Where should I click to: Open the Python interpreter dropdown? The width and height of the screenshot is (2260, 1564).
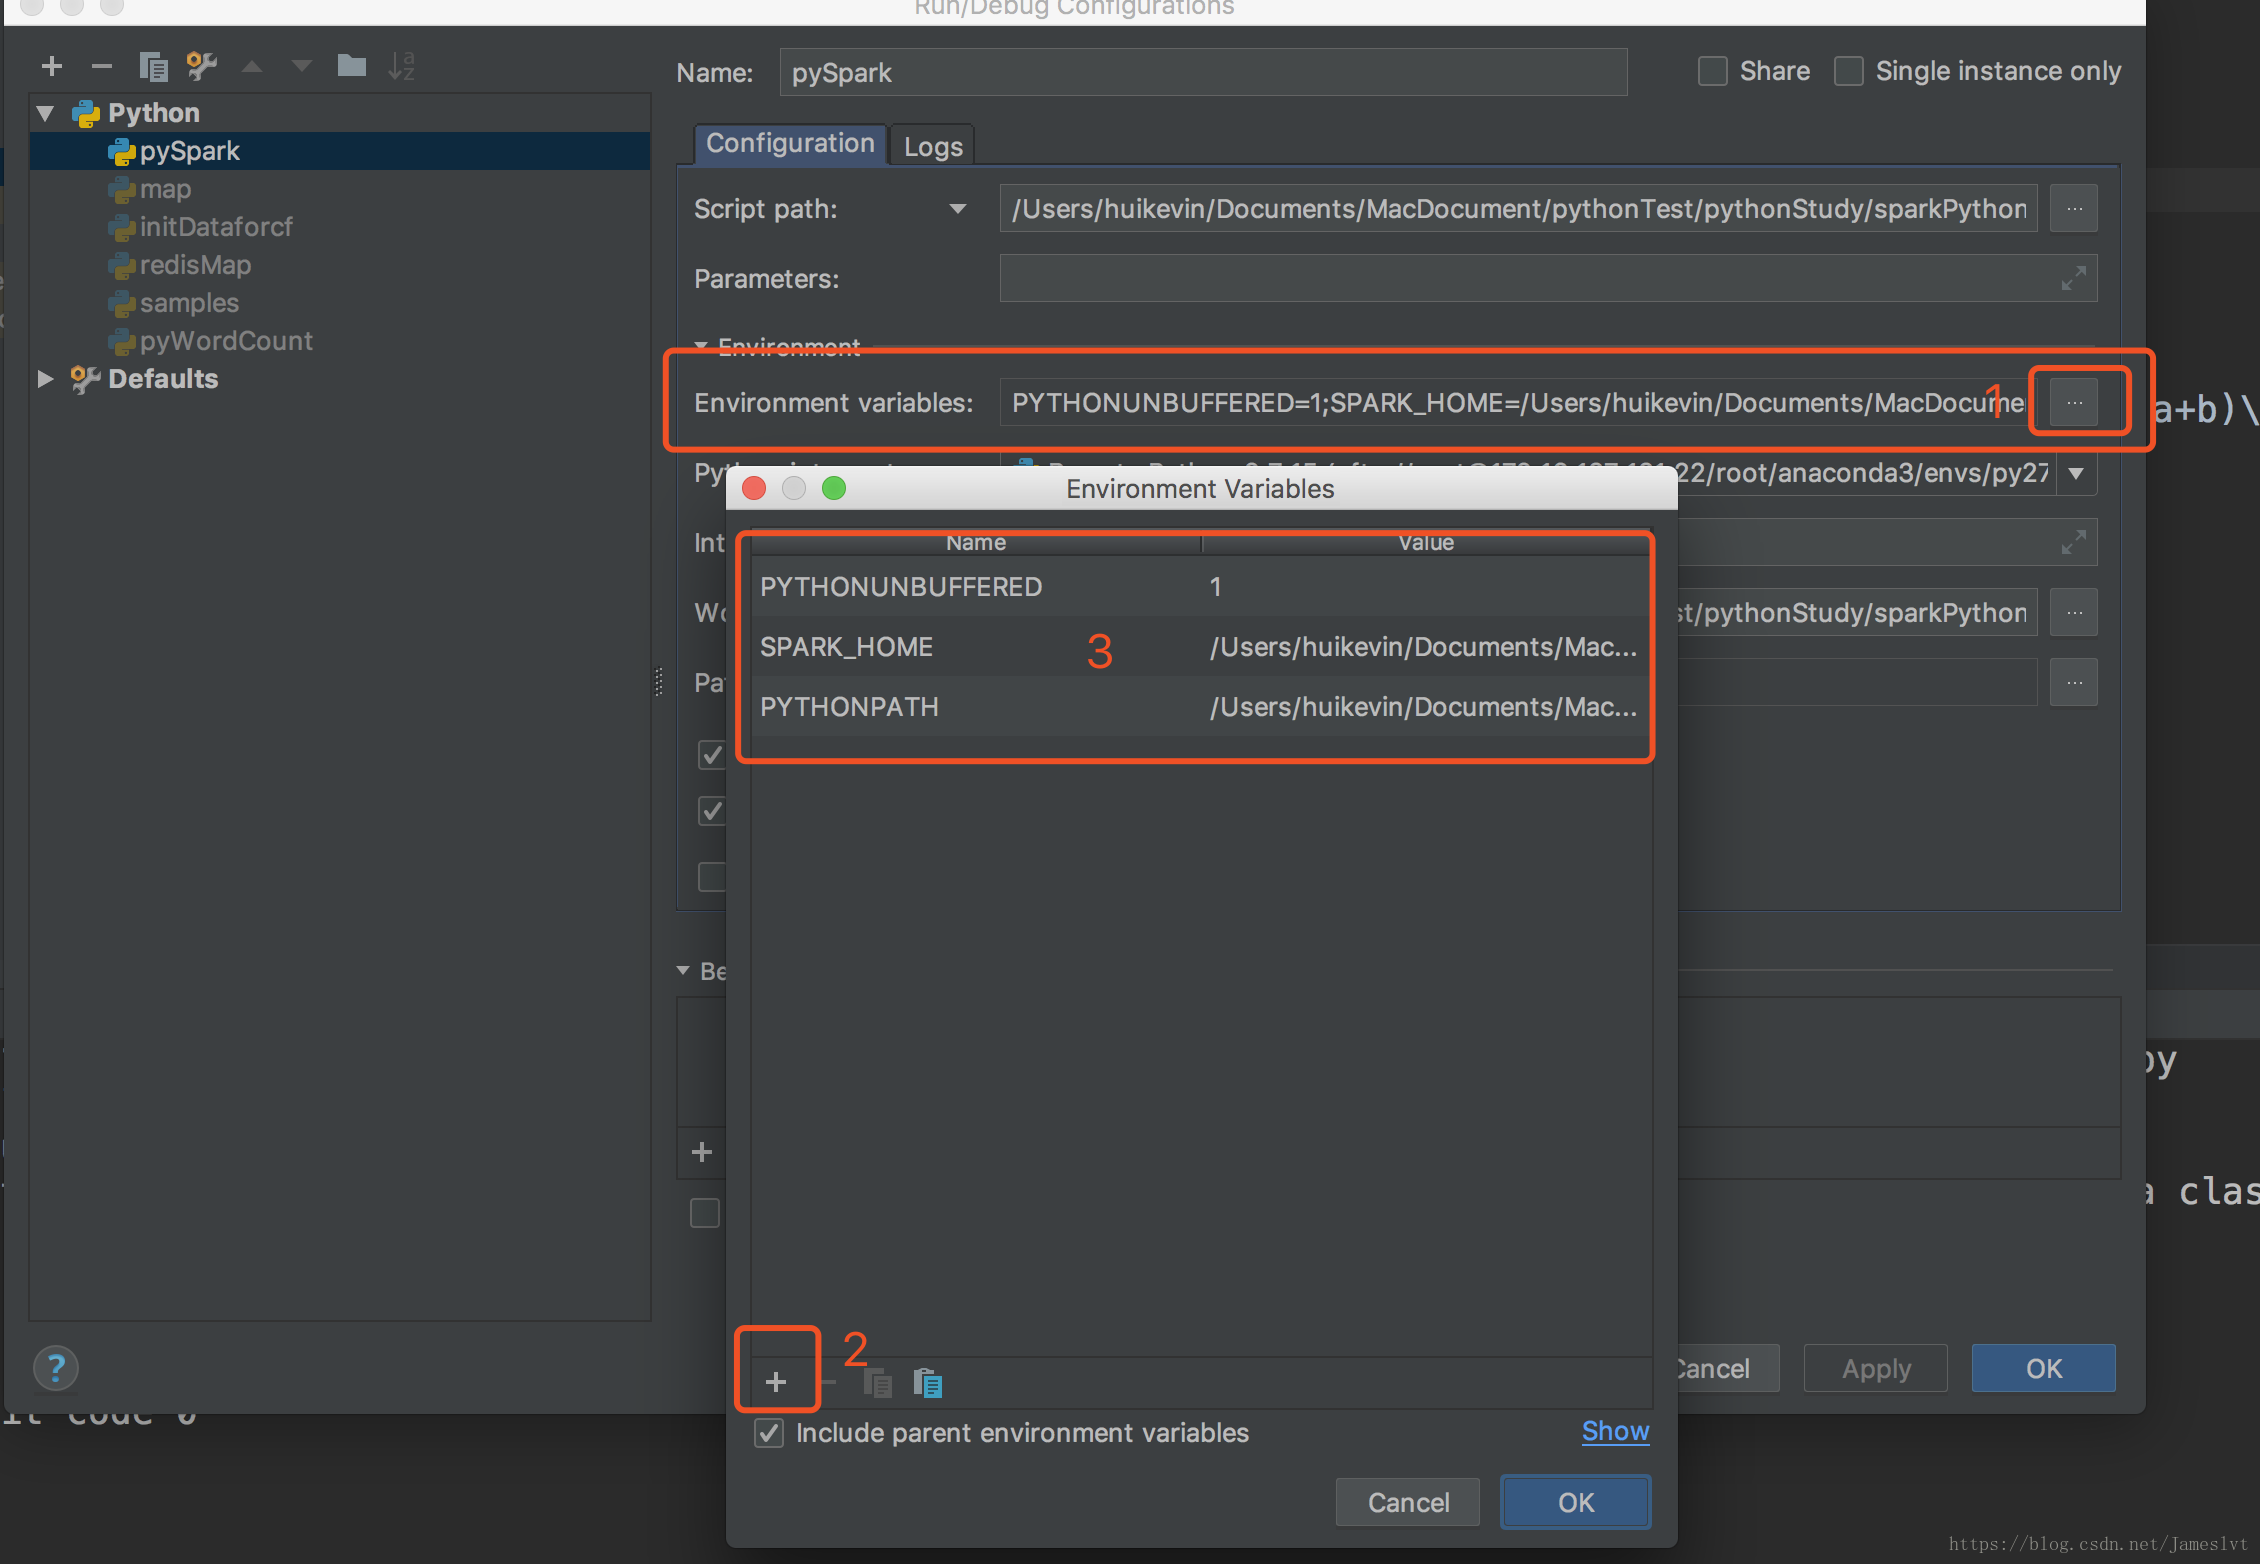click(2076, 473)
